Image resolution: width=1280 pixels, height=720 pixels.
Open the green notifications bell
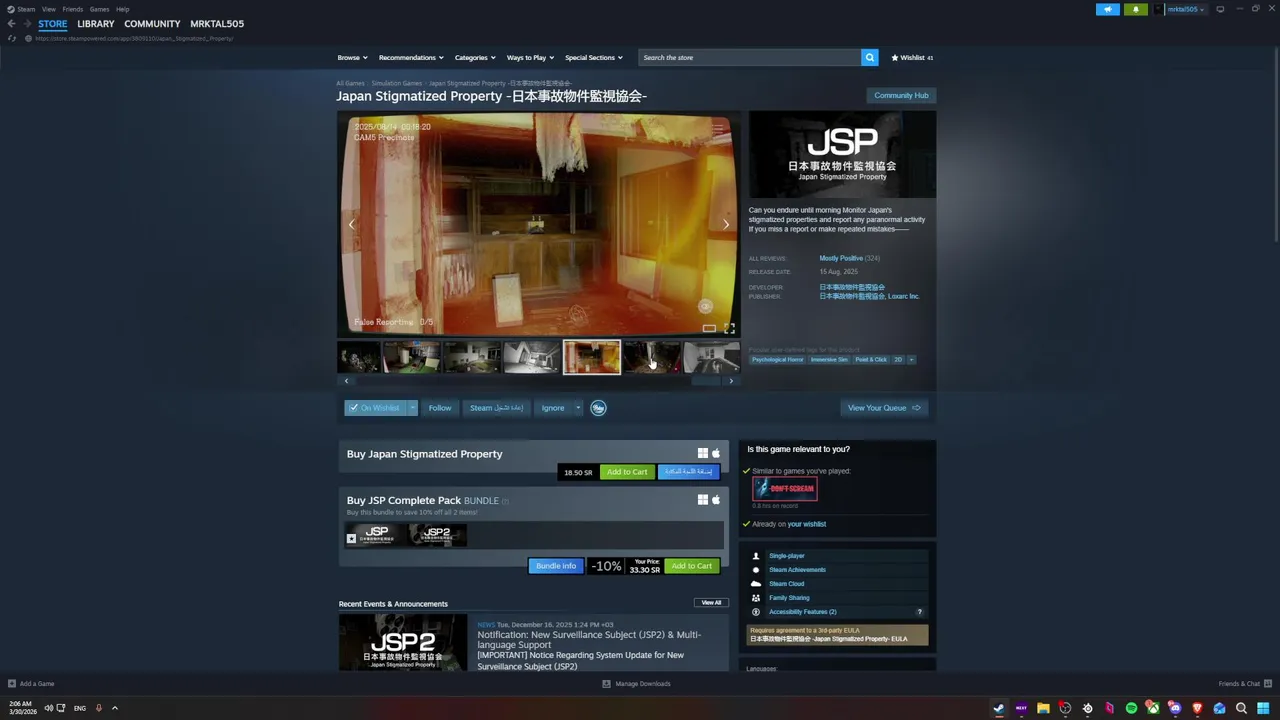[x=1136, y=9]
